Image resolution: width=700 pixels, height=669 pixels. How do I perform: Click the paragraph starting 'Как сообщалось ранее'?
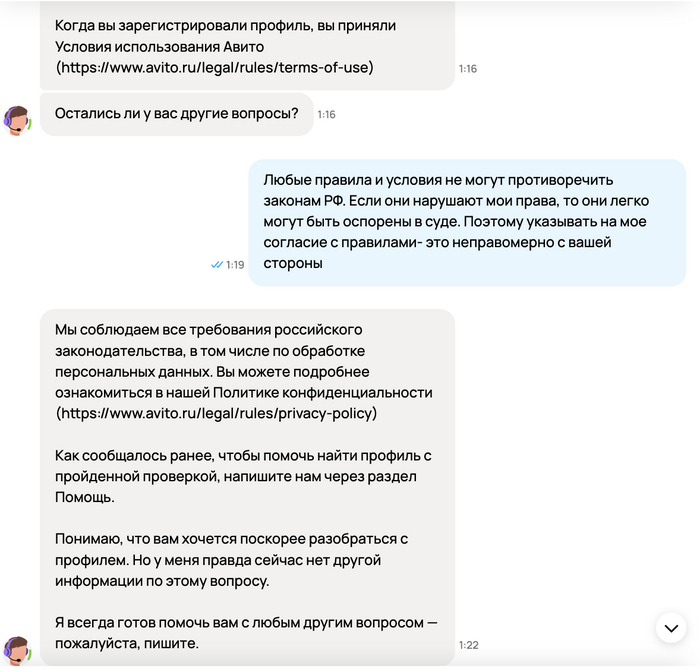[243, 476]
